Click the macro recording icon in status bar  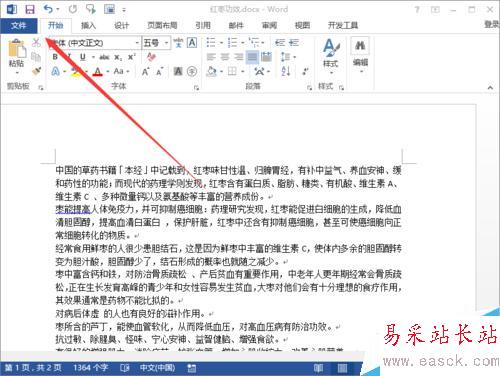(191, 368)
